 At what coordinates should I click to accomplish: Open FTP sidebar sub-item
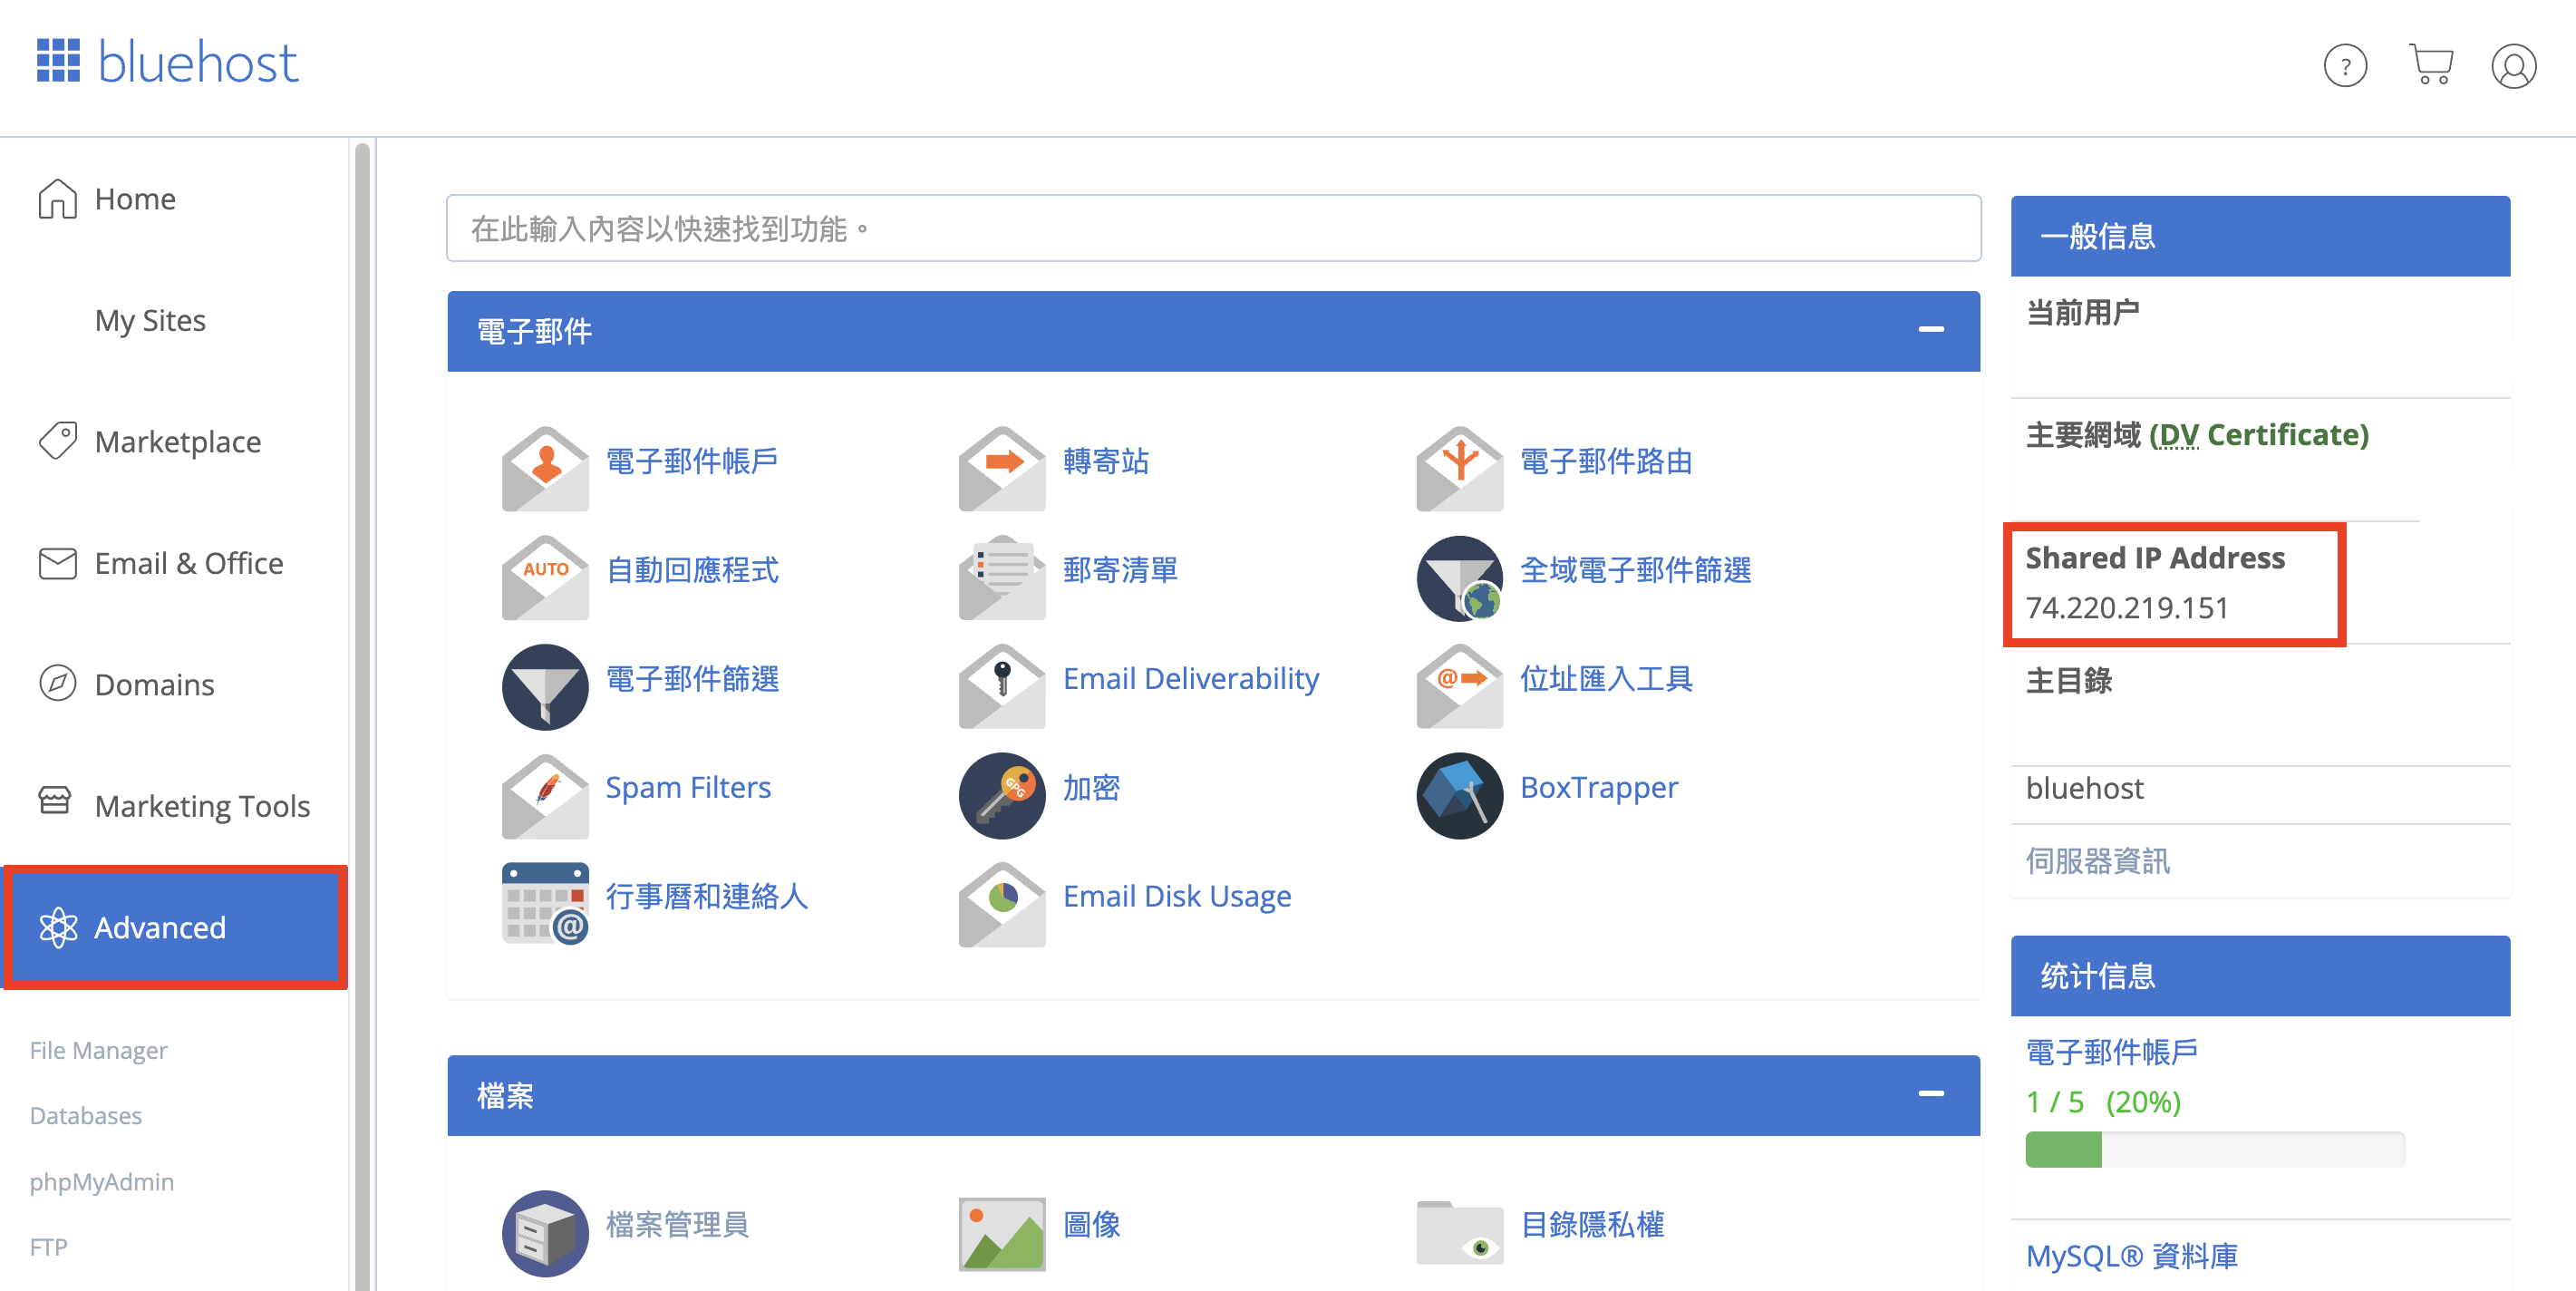(48, 1247)
